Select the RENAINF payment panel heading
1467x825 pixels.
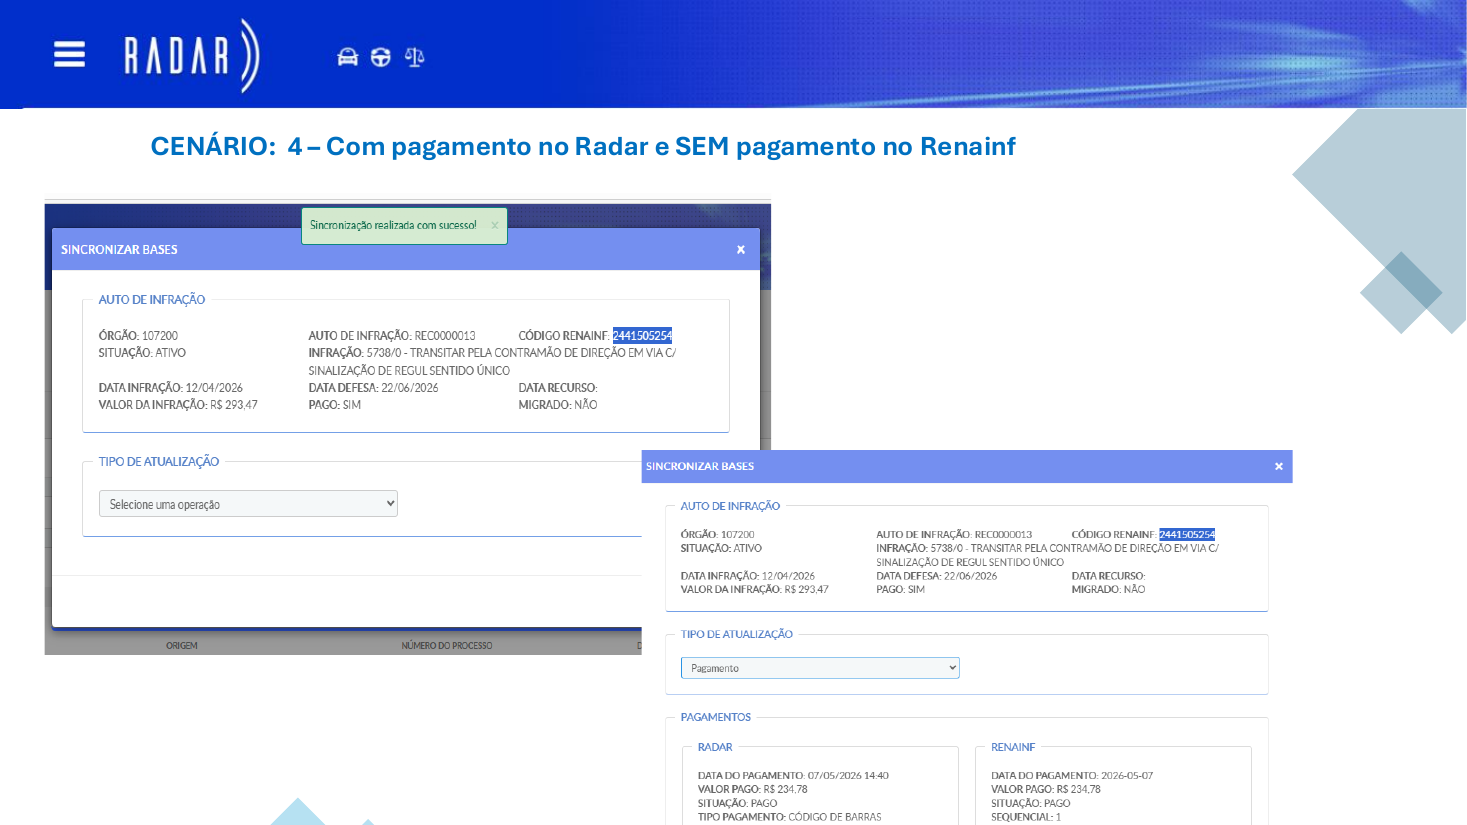[x=1013, y=747]
